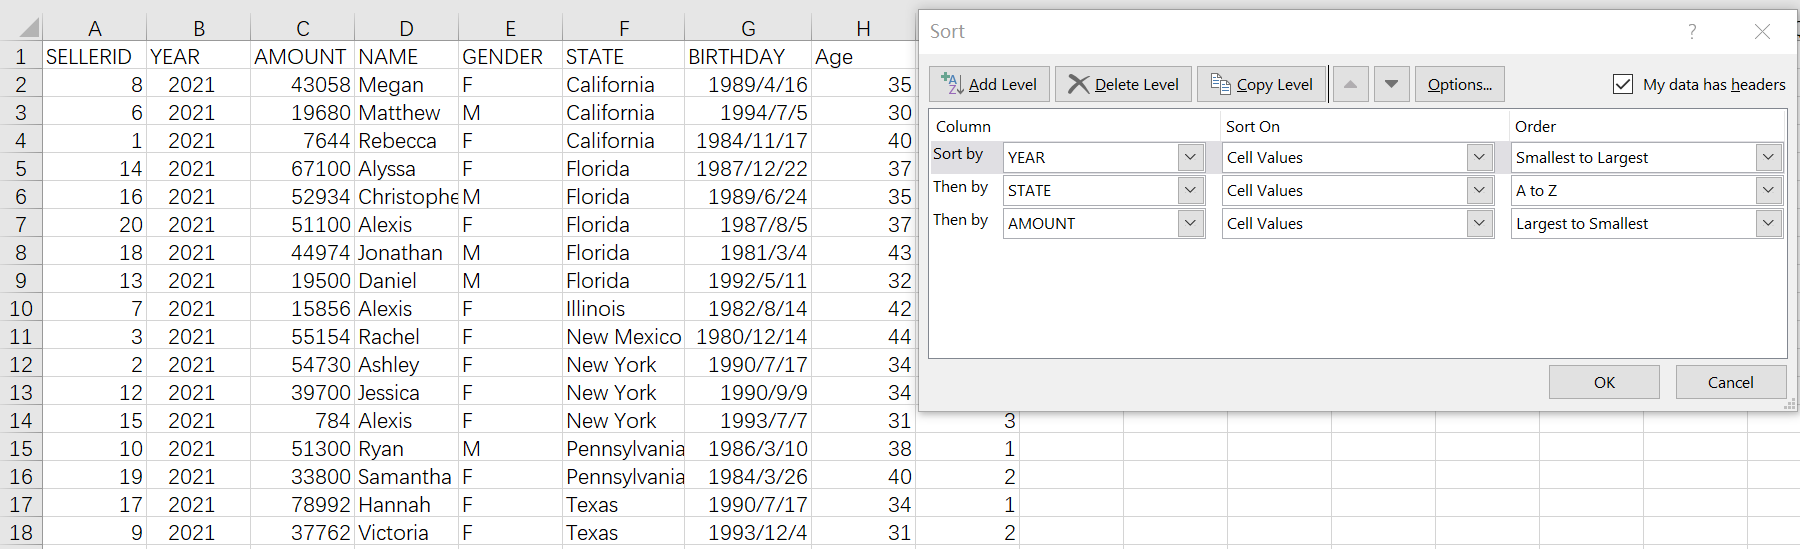Select column C header

point(302,28)
